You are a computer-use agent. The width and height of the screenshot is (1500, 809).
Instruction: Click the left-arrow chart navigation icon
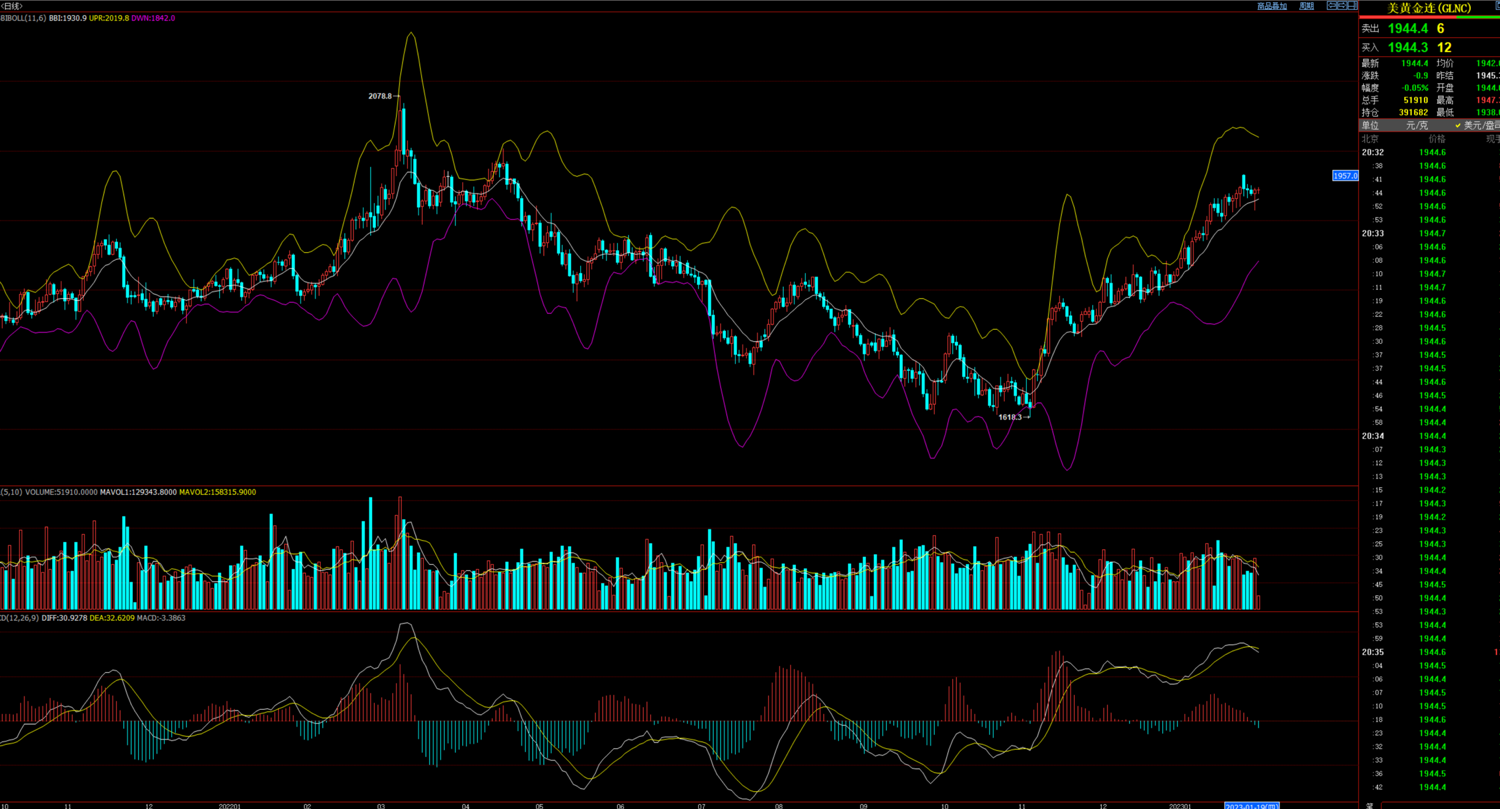pyautogui.click(x=1331, y=6)
